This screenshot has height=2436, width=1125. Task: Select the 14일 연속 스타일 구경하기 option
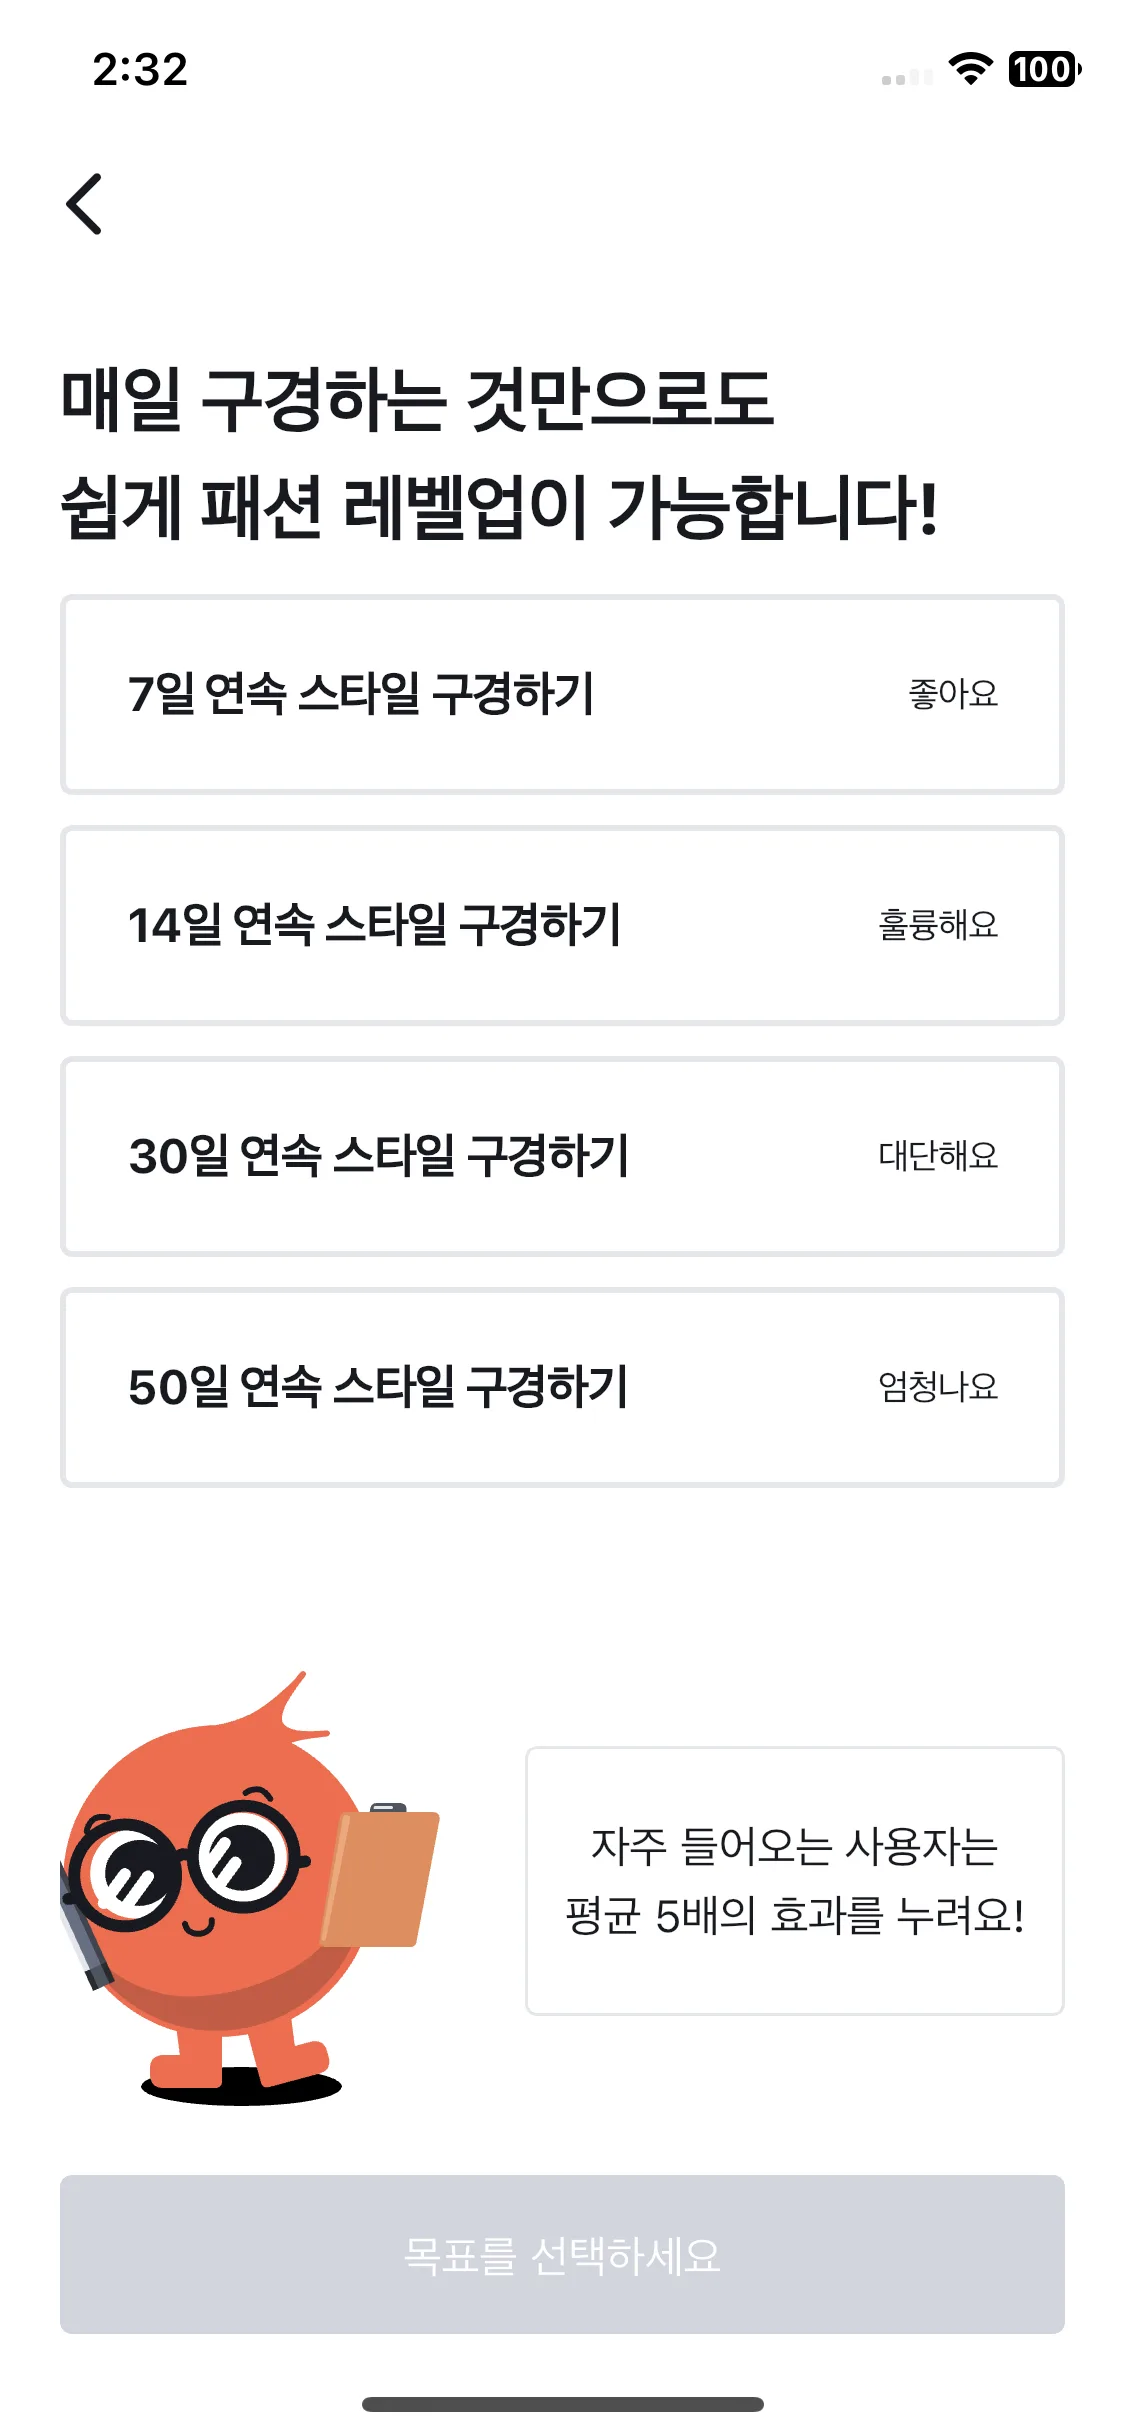[562, 925]
